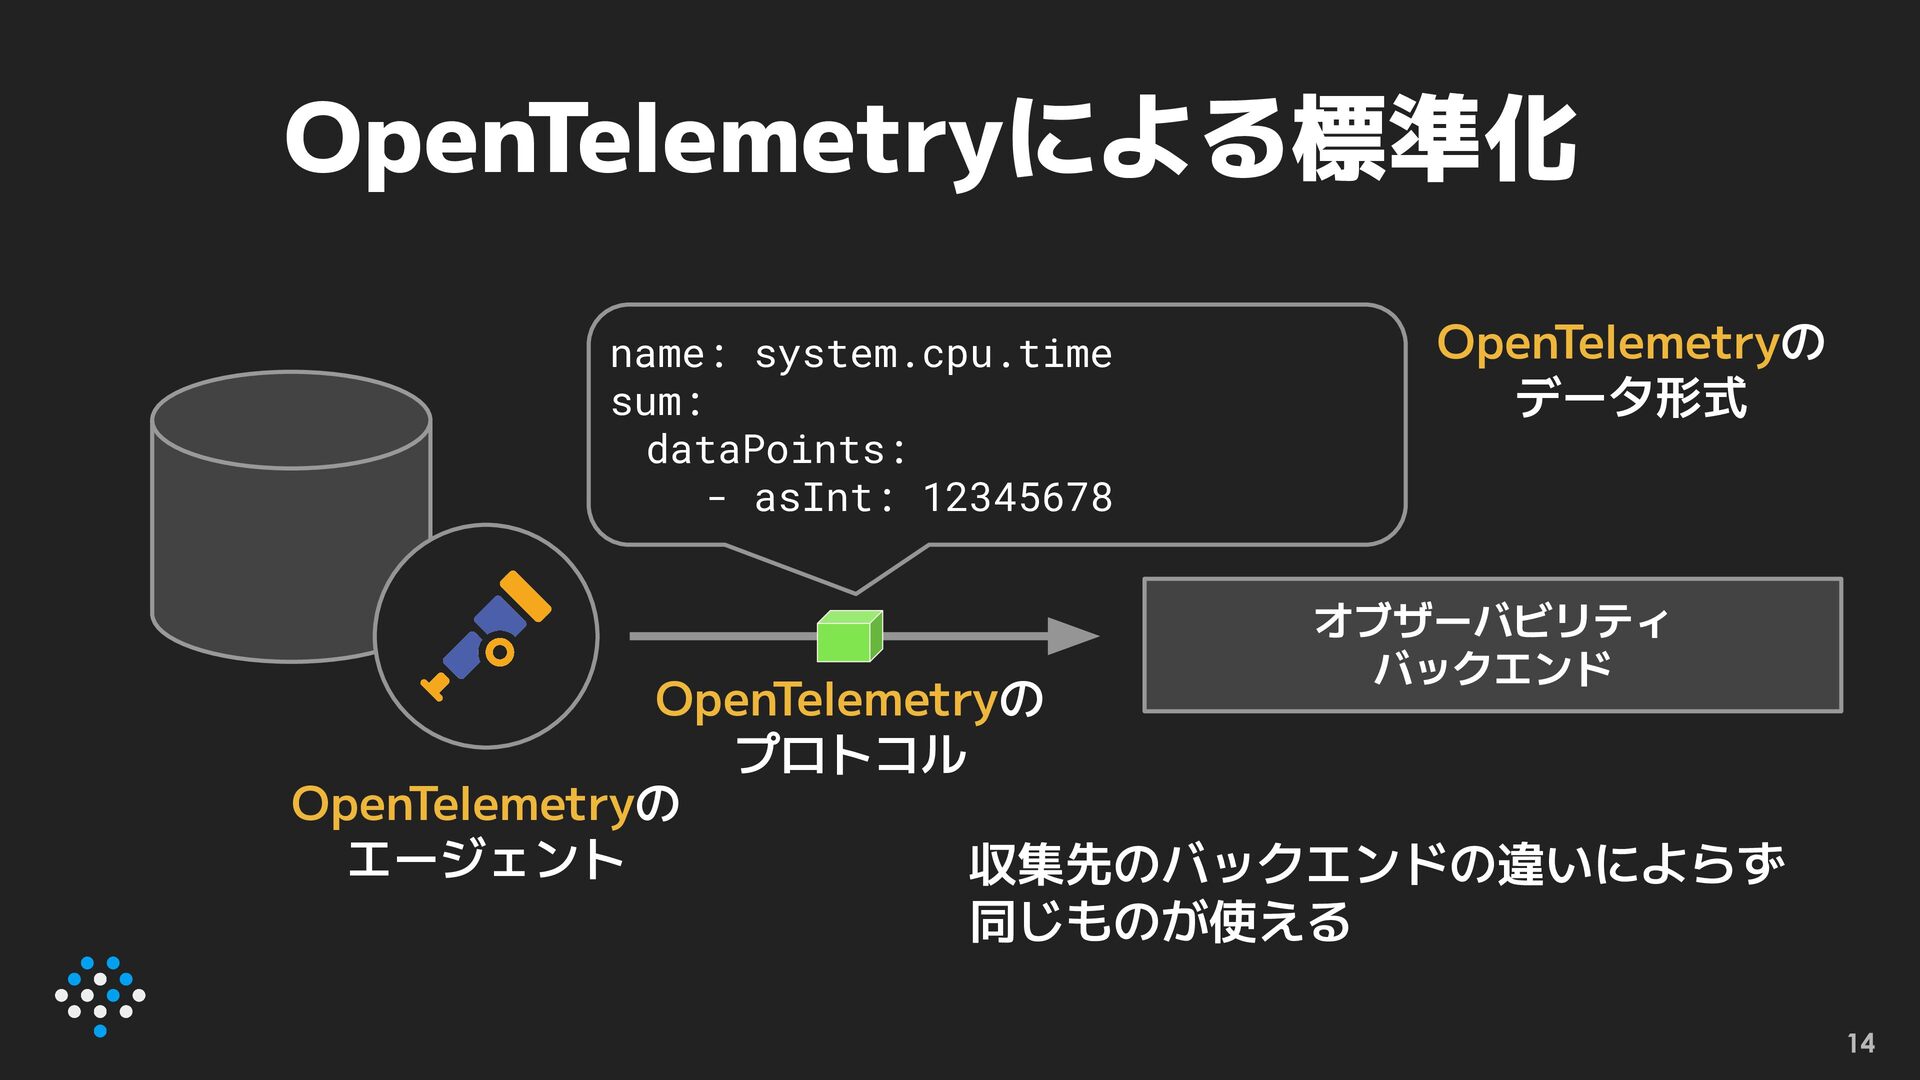Image resolution: width=1920 pixels, height=1080 pixels.
Task: Click the green cube data packet
Action: point(849,637)
